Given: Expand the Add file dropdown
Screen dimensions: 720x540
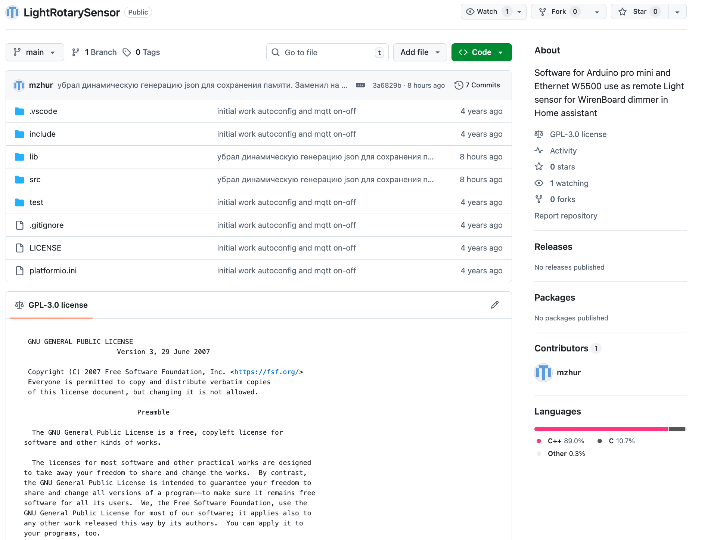Looking at the screenshot, I should pyautogui.click(x=419, y=52).
